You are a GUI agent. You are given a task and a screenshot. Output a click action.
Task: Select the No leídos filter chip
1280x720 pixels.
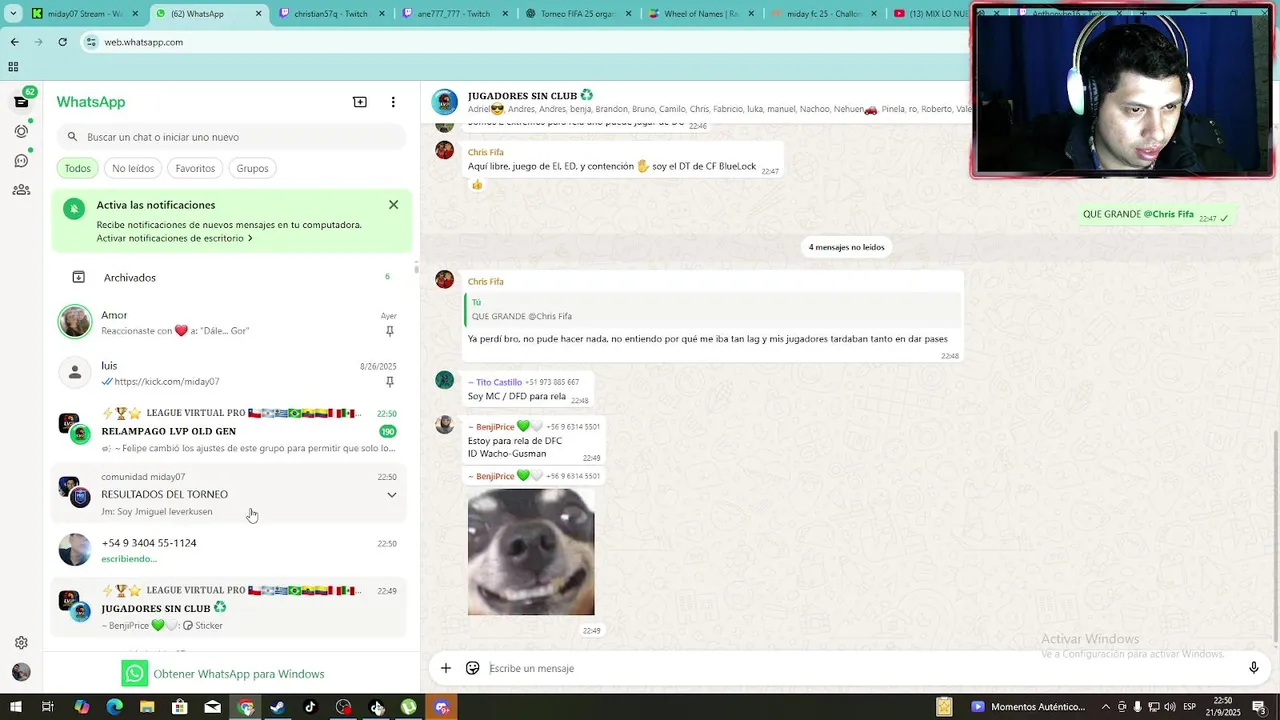pyautogui.click(x=133, y=168)
